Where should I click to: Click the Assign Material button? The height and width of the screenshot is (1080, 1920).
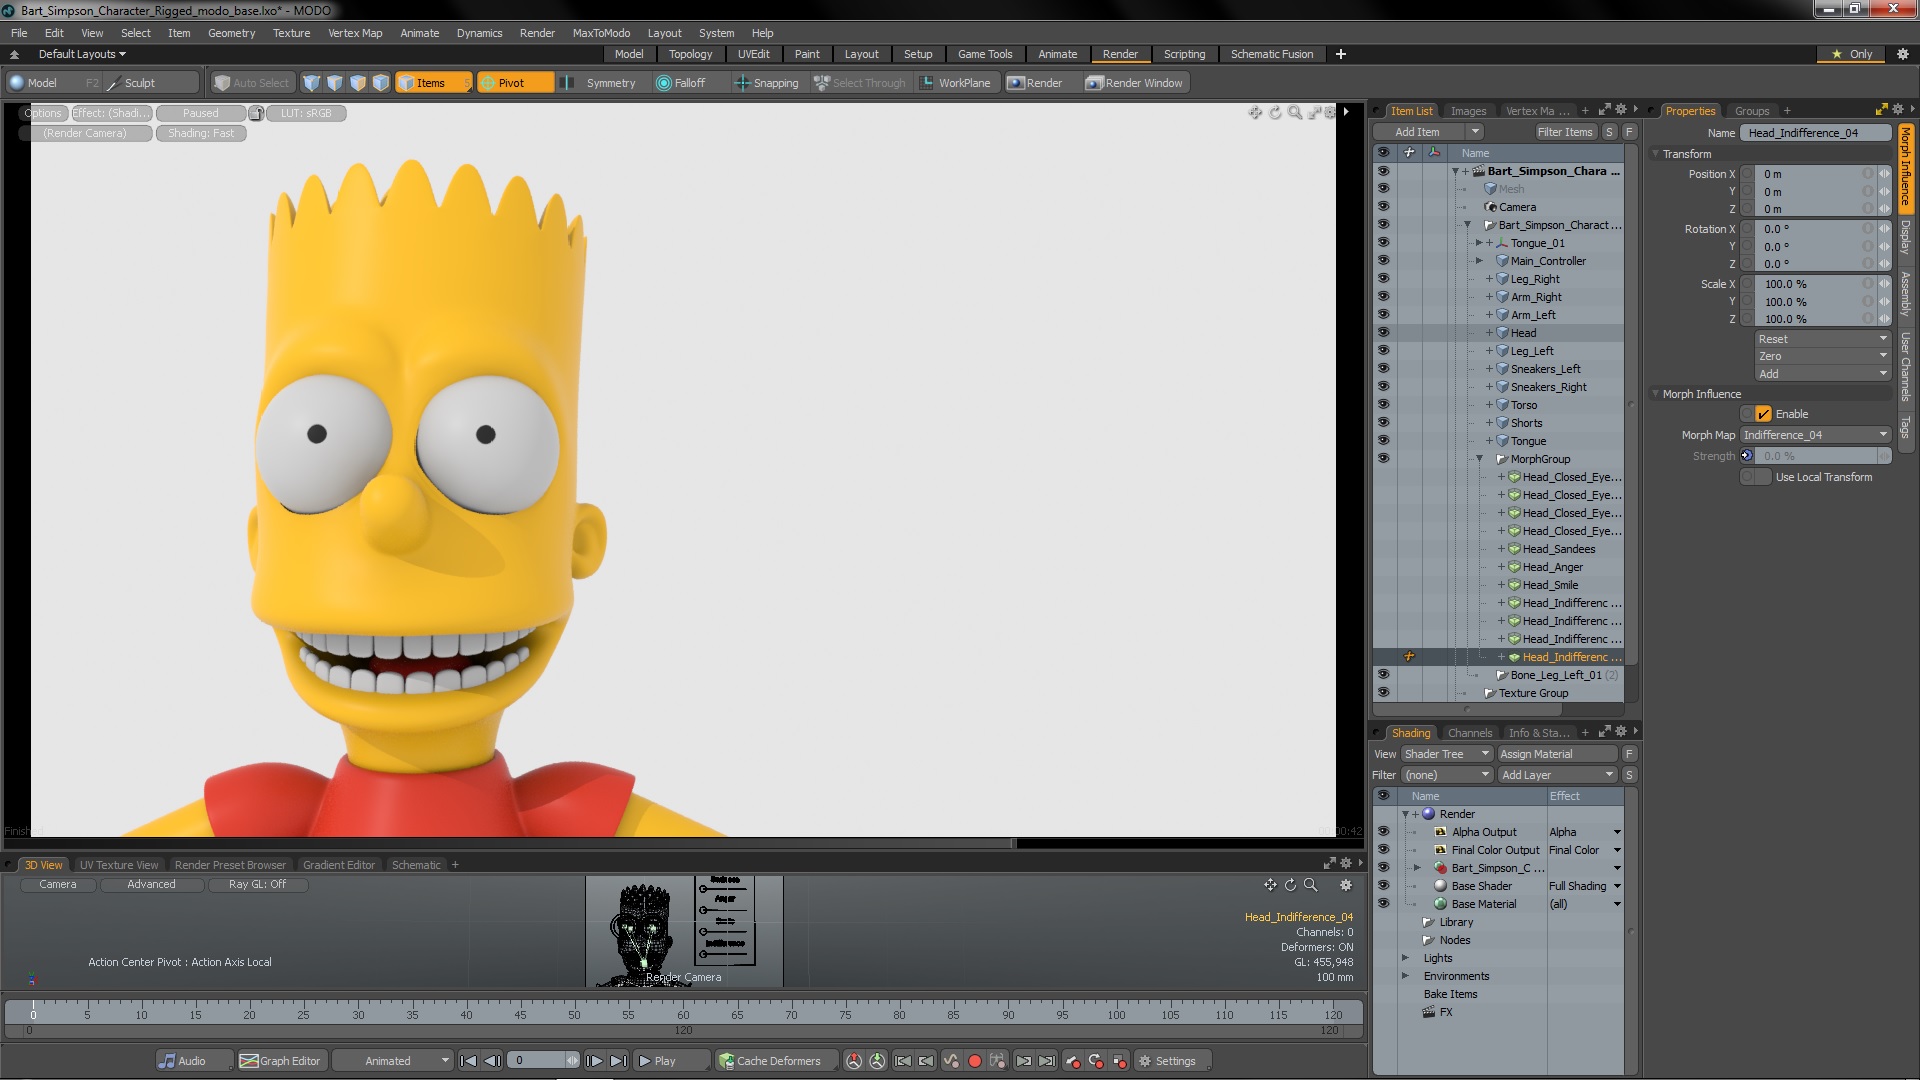click(1556, 754)
